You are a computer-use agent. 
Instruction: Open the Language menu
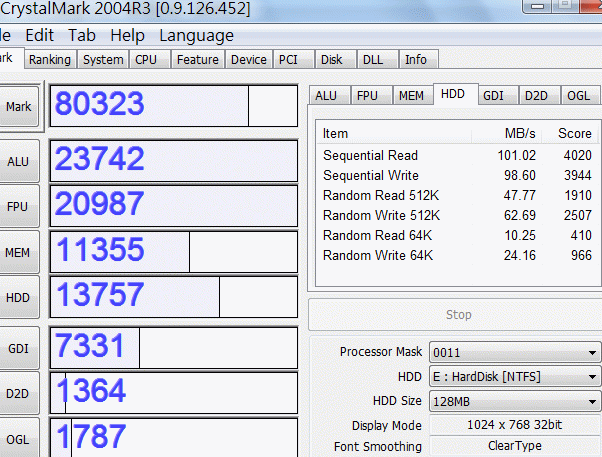[196, 36]
